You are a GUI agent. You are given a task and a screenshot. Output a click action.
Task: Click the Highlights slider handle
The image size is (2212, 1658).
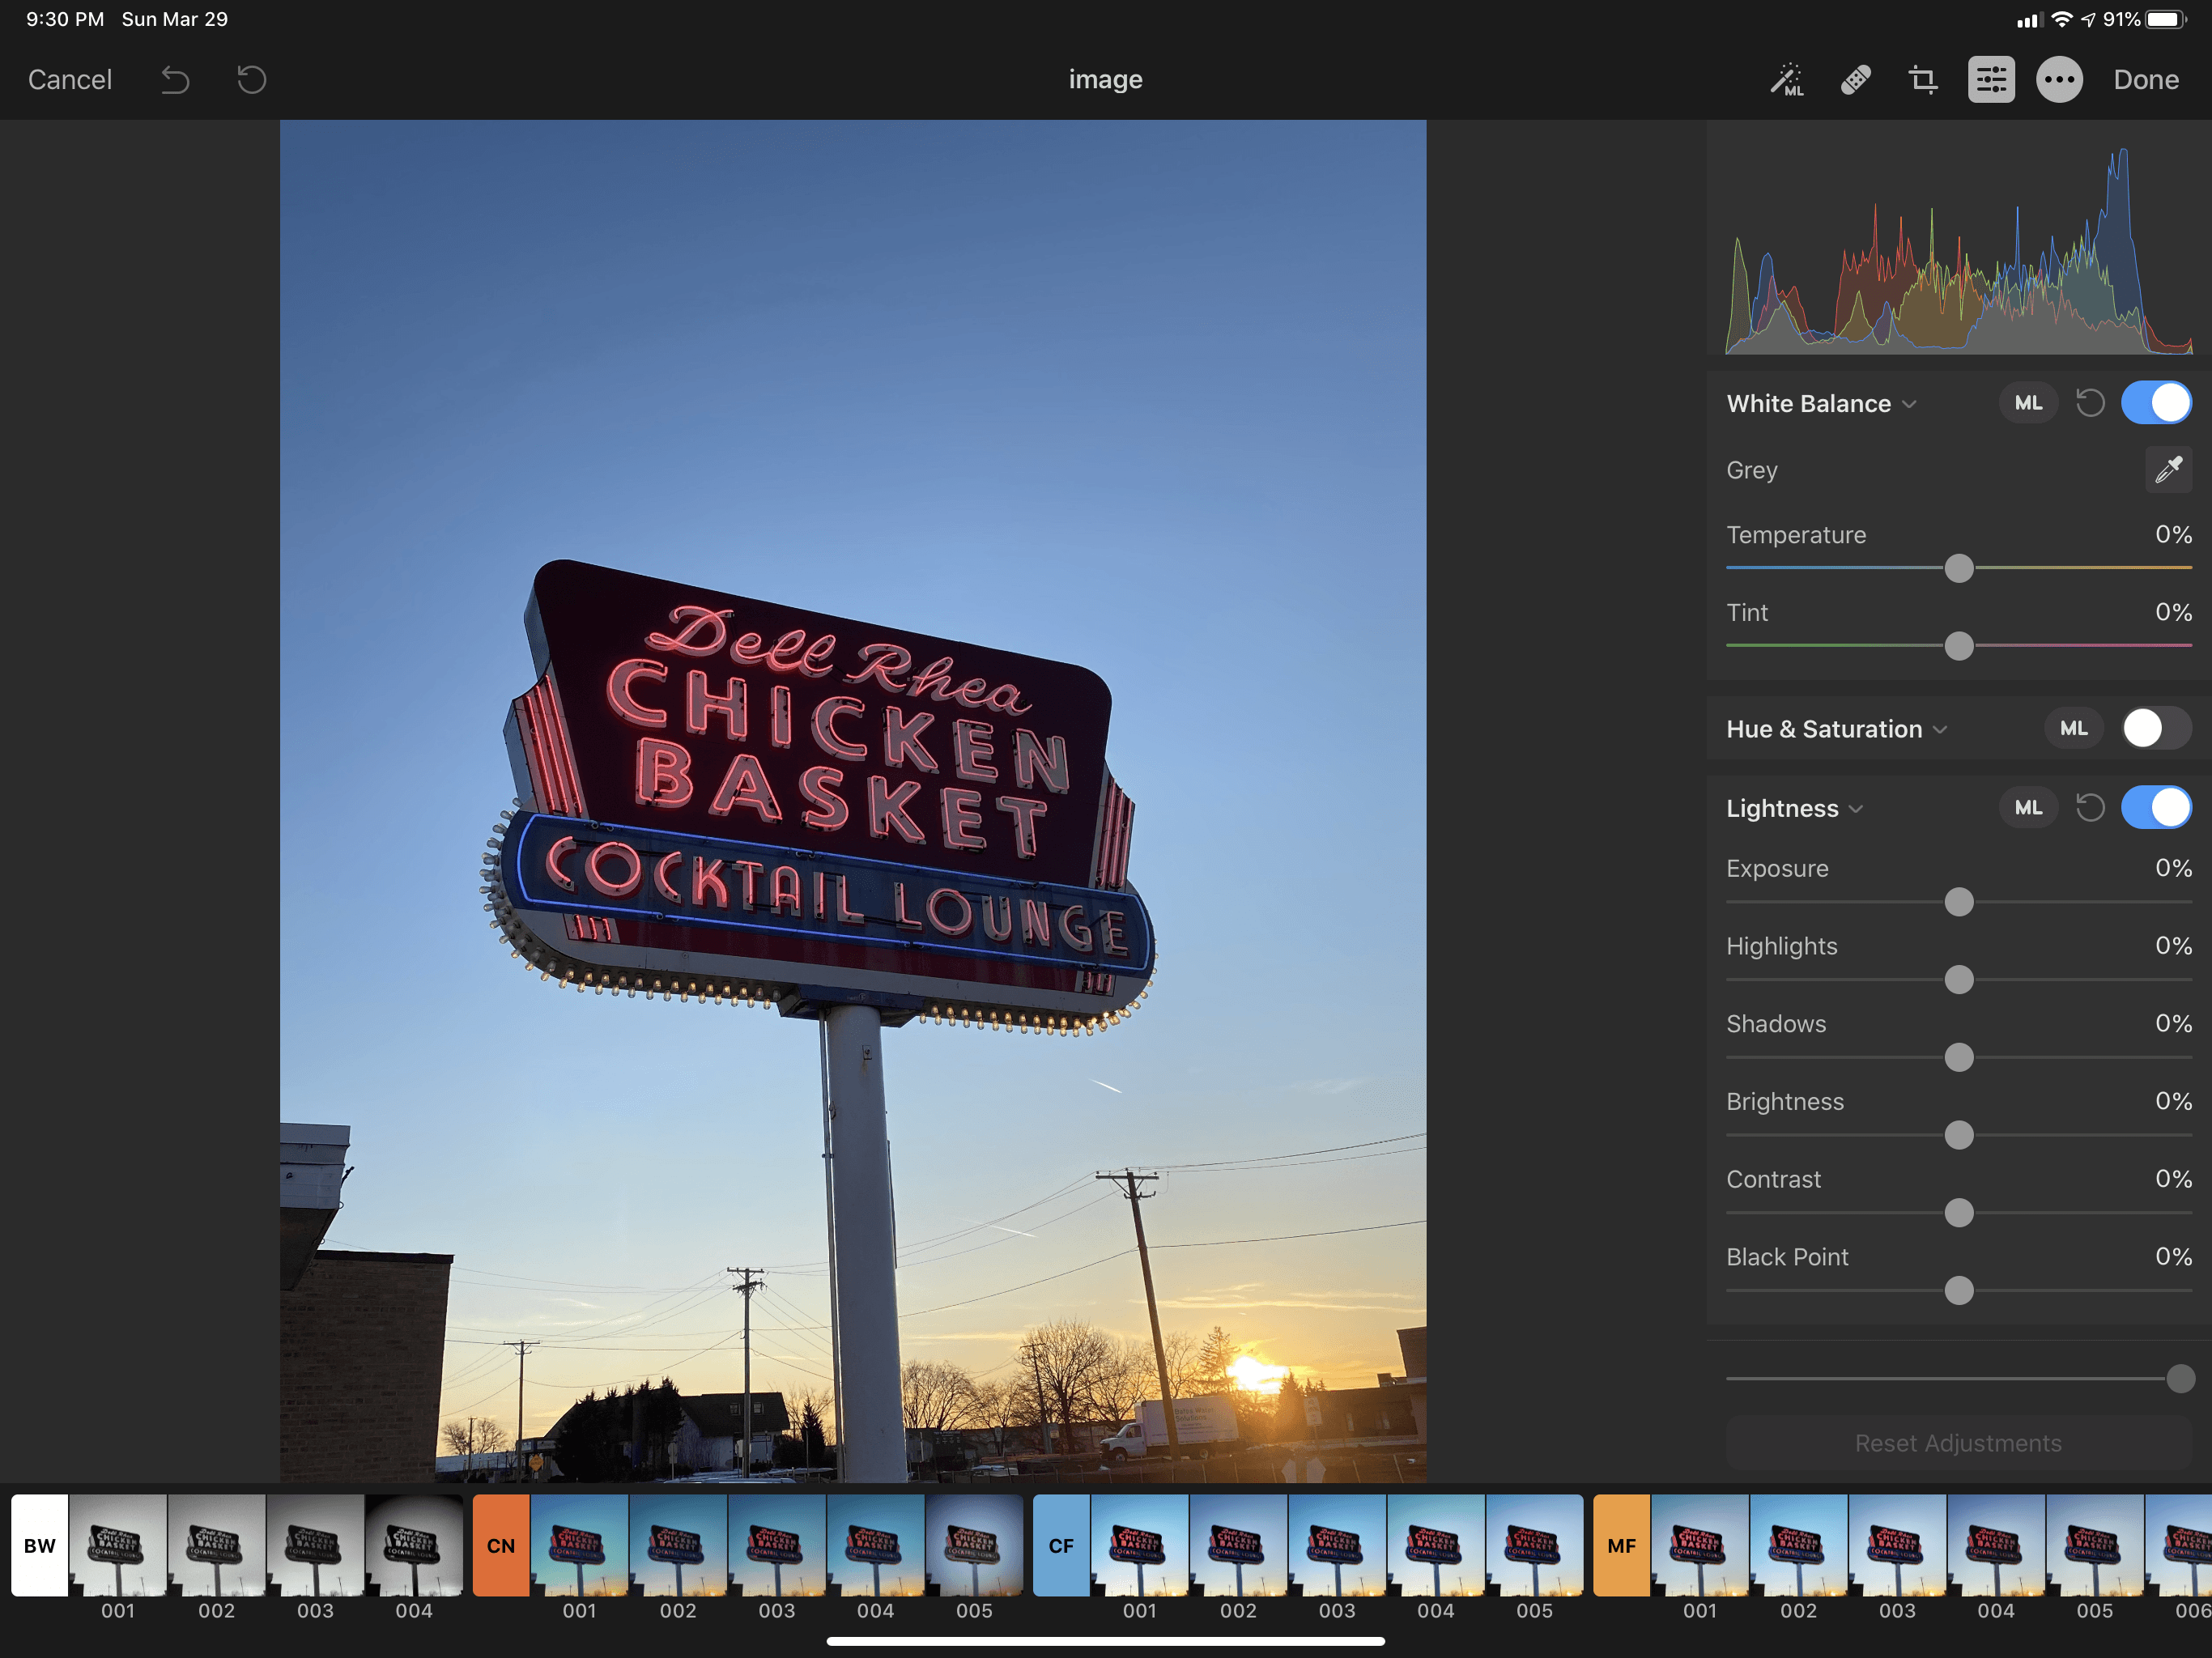click(x=1959, y=980)
